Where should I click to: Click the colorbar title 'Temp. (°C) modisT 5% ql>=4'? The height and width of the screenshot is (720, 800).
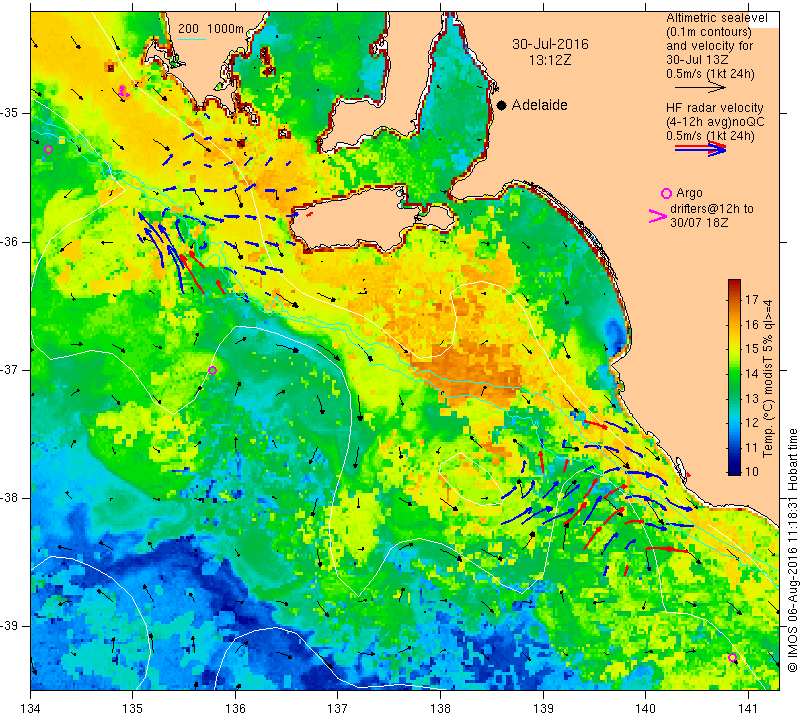[768, 378]
